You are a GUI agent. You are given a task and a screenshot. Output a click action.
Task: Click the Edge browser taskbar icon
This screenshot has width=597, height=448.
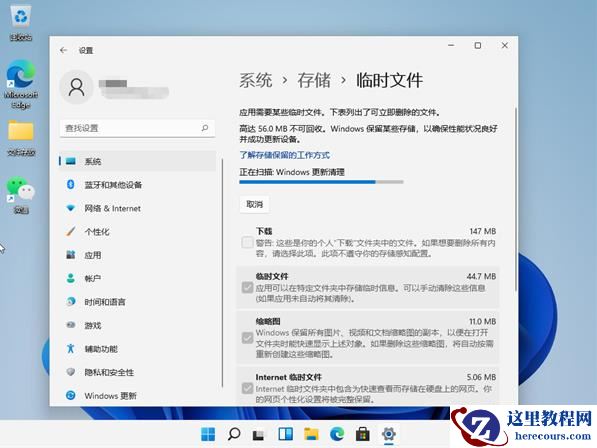(337, 434)
